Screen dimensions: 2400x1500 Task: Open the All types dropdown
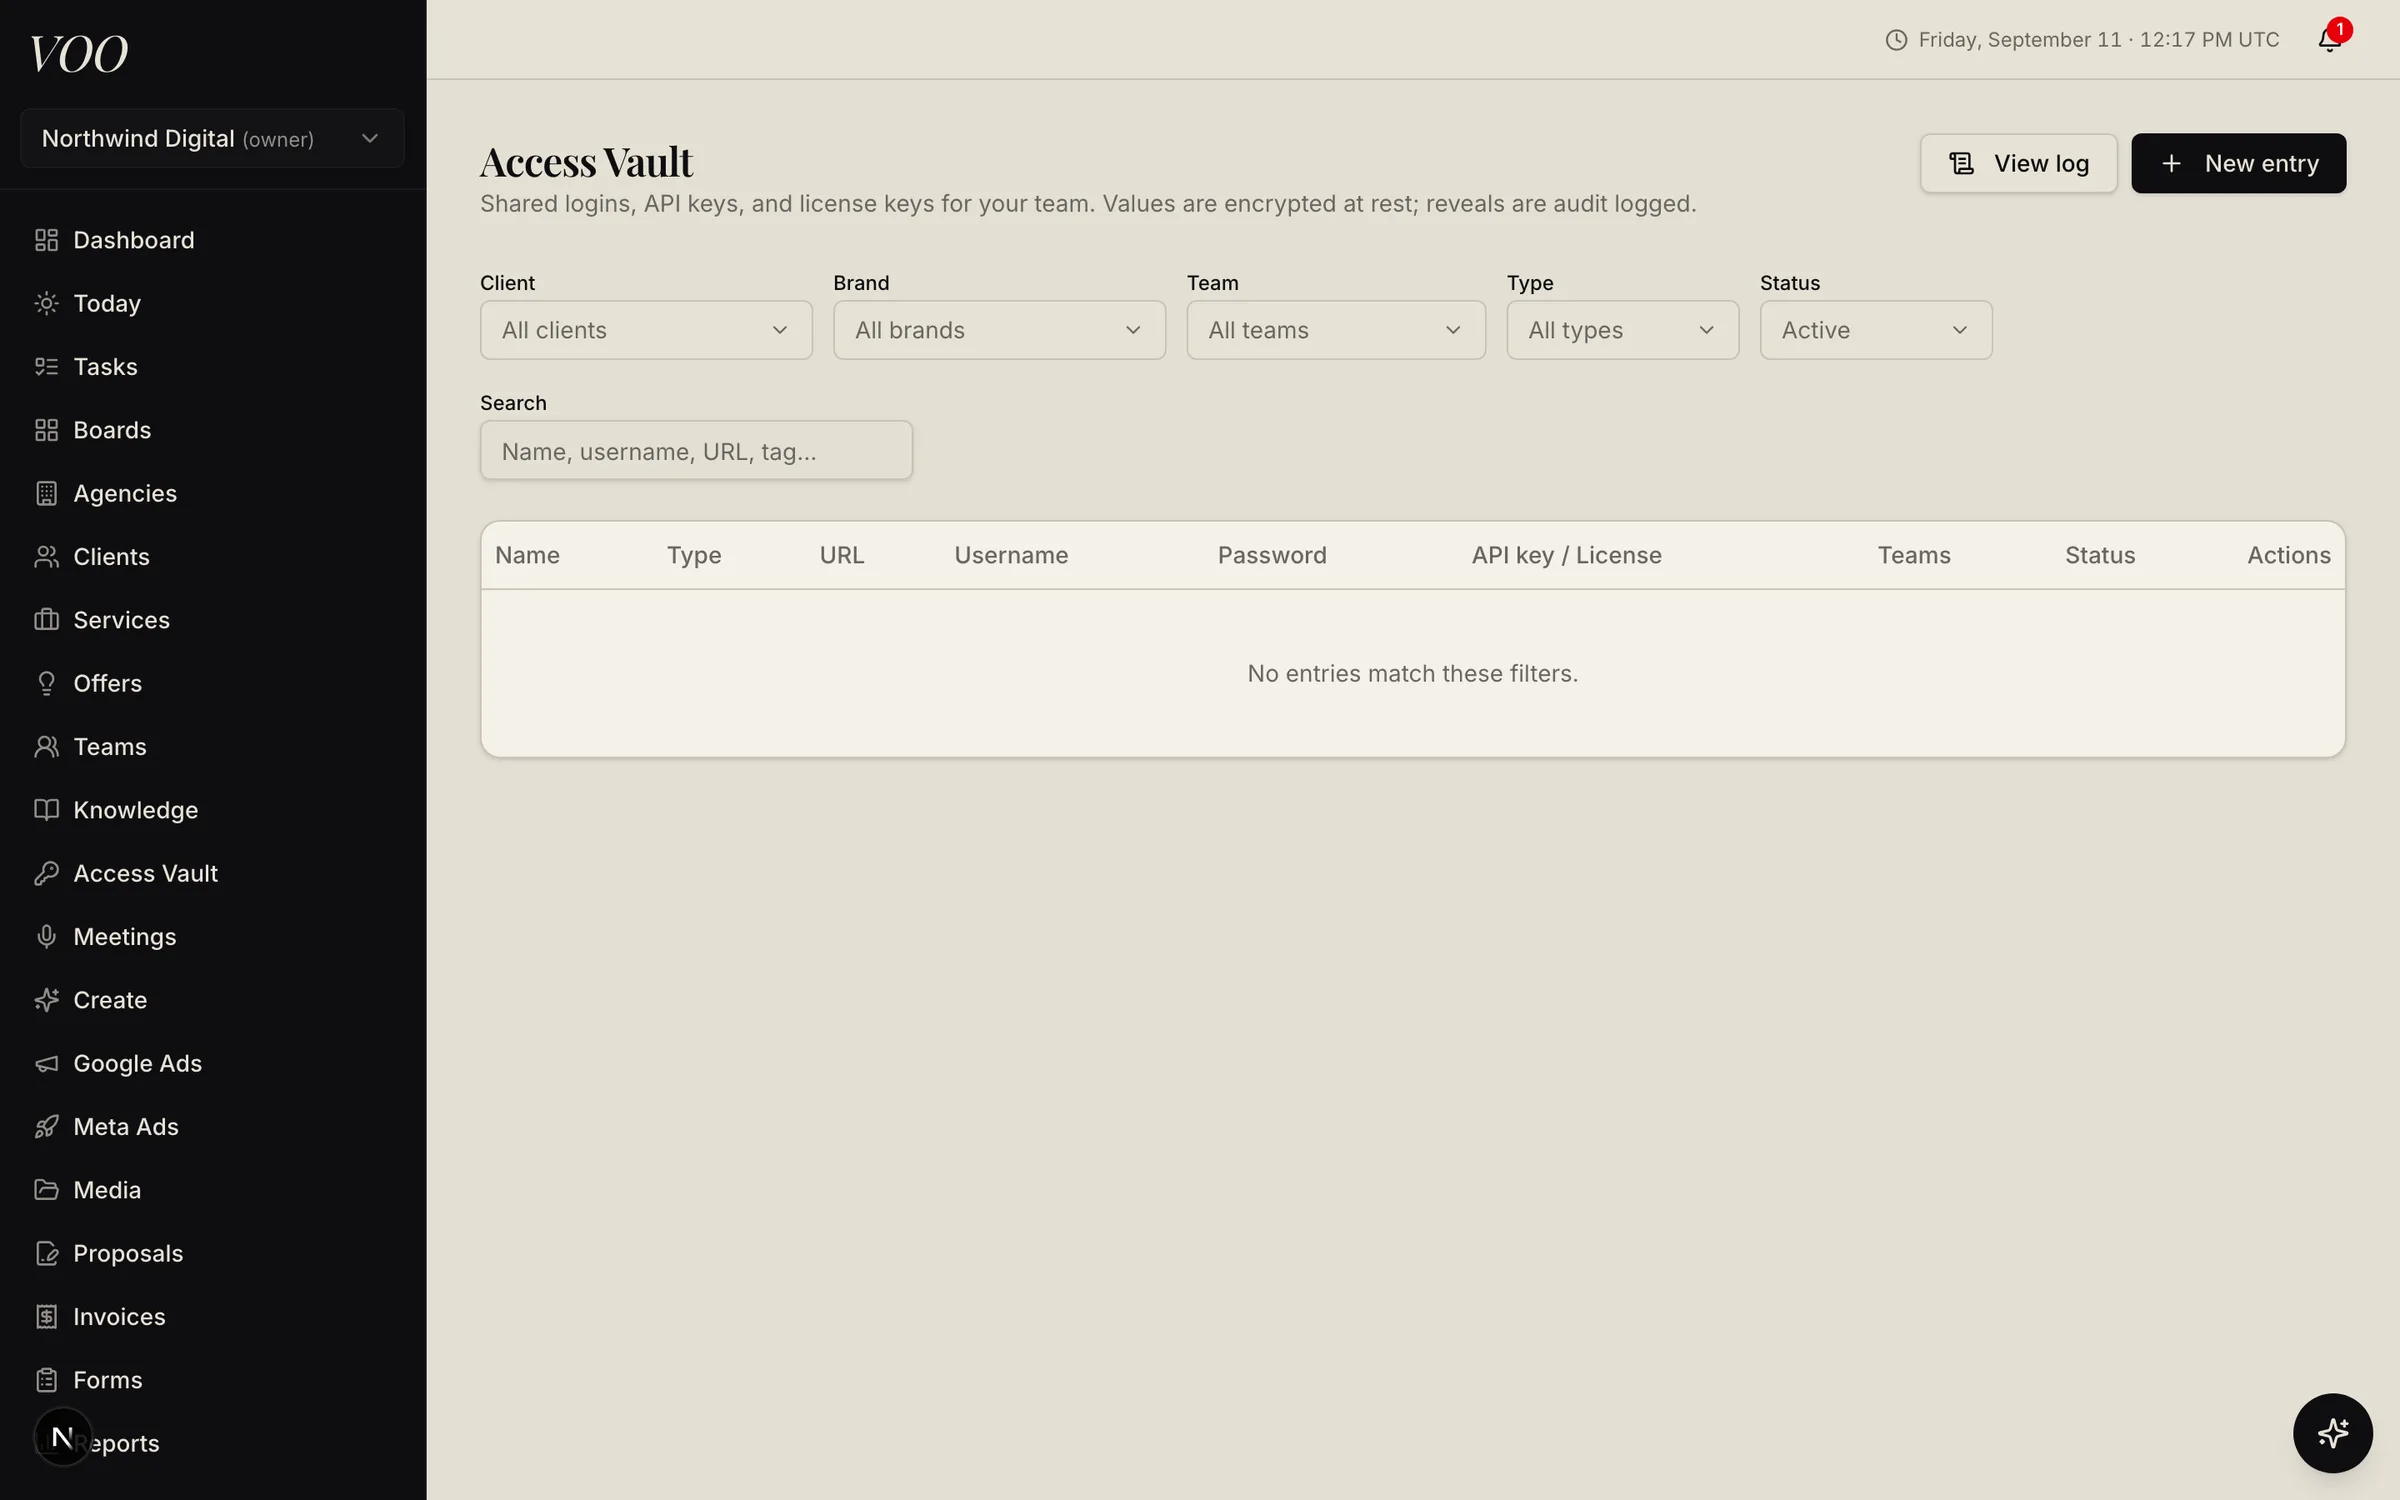tap(1622, 330)
